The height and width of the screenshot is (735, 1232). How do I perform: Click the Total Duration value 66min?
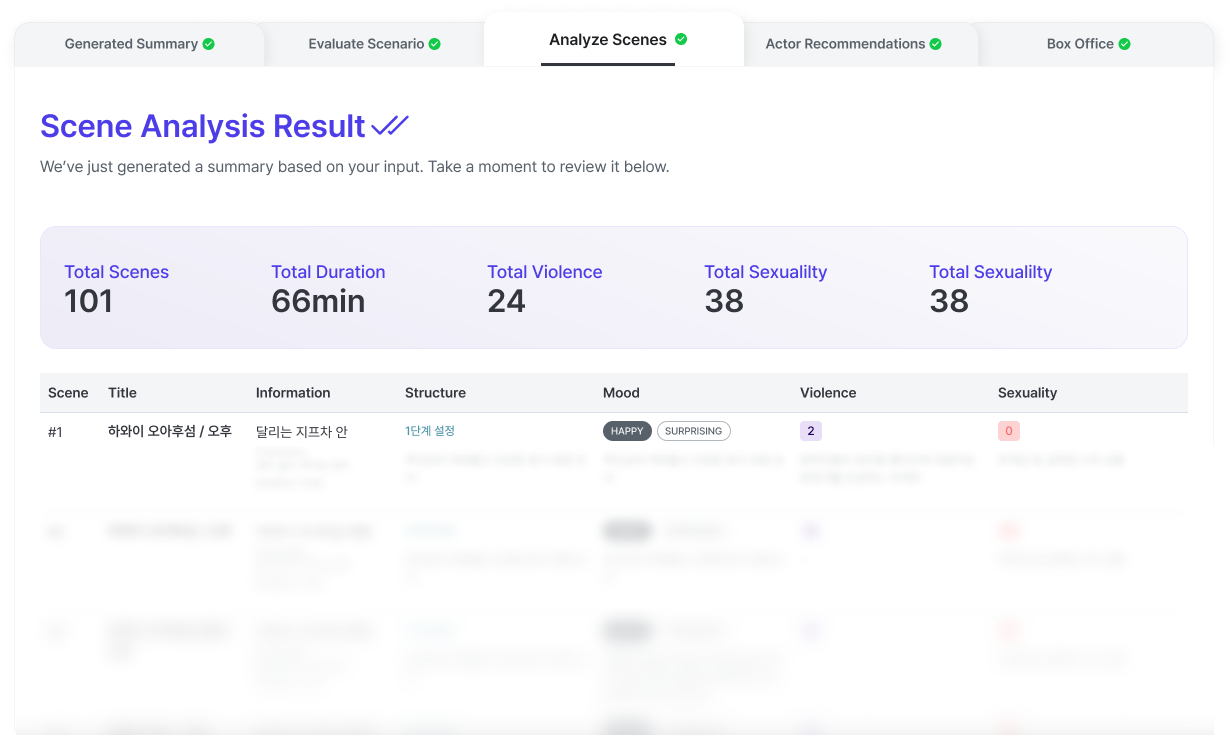pyautogui.click(x=318, y=301)
